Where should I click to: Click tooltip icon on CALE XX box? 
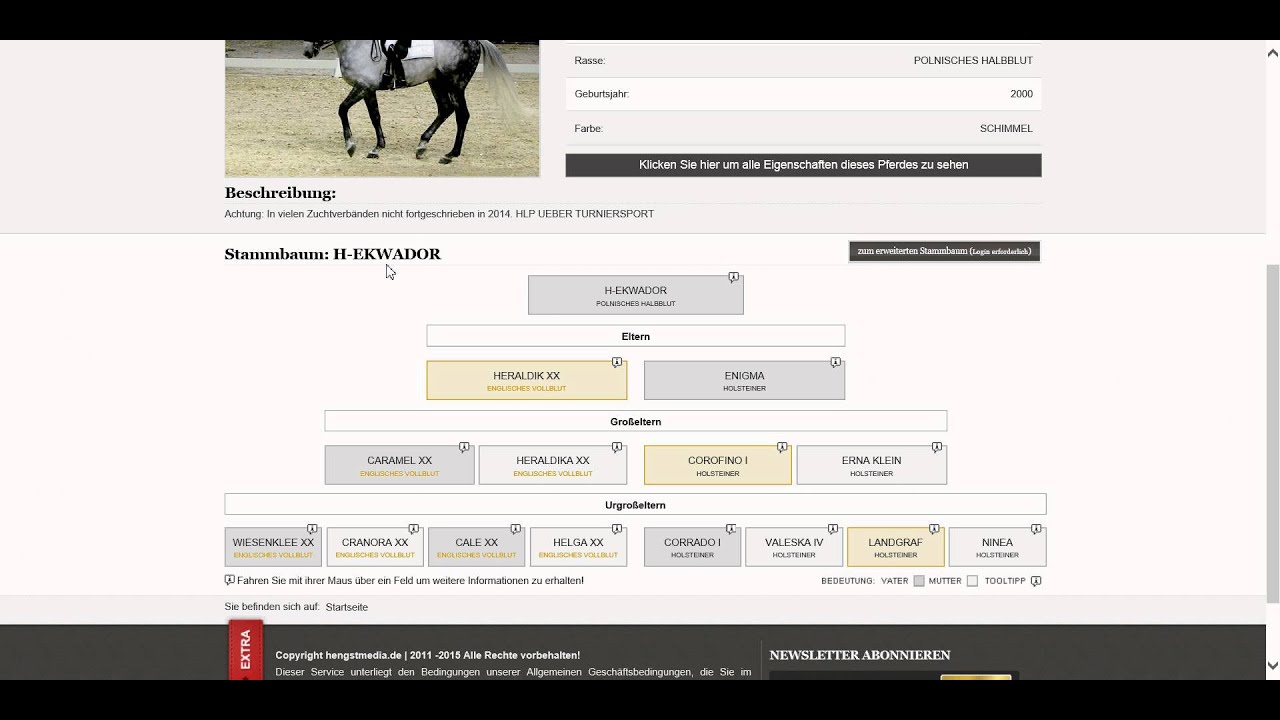(515, 529)
